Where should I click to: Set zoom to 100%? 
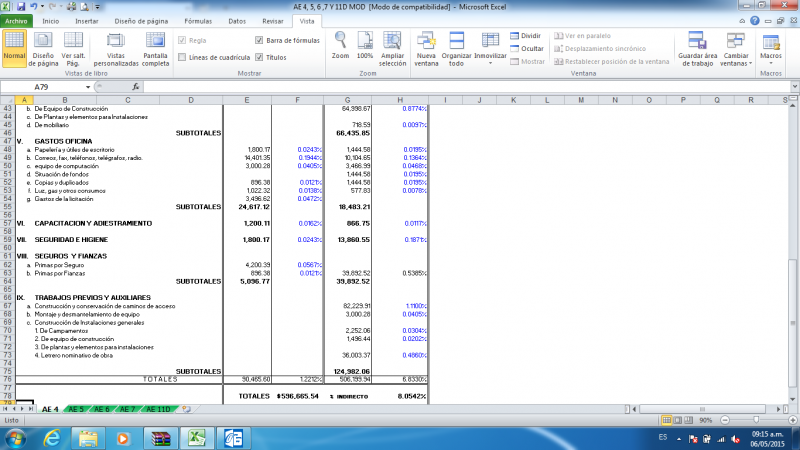coord(365,46)
